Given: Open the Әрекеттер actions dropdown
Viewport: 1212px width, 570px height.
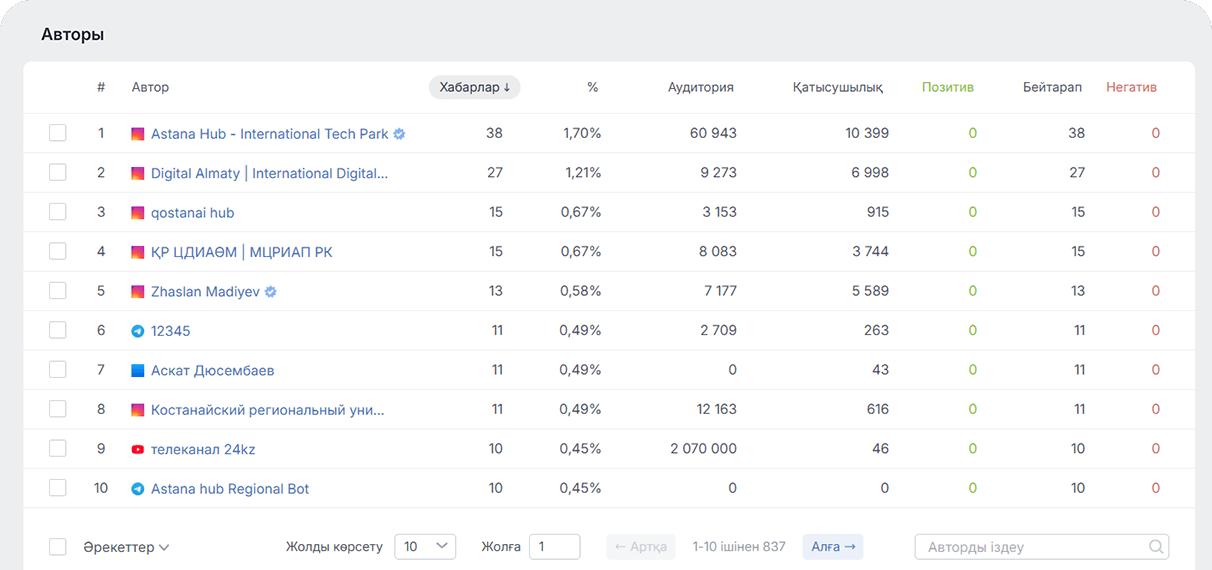Looking at the screenshot, I should (126, 547).
